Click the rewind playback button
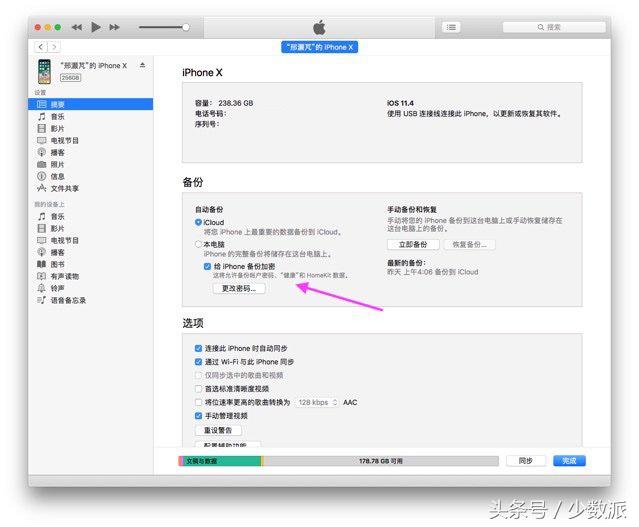The height and width of the screenshot is (527, 639). 77,27
